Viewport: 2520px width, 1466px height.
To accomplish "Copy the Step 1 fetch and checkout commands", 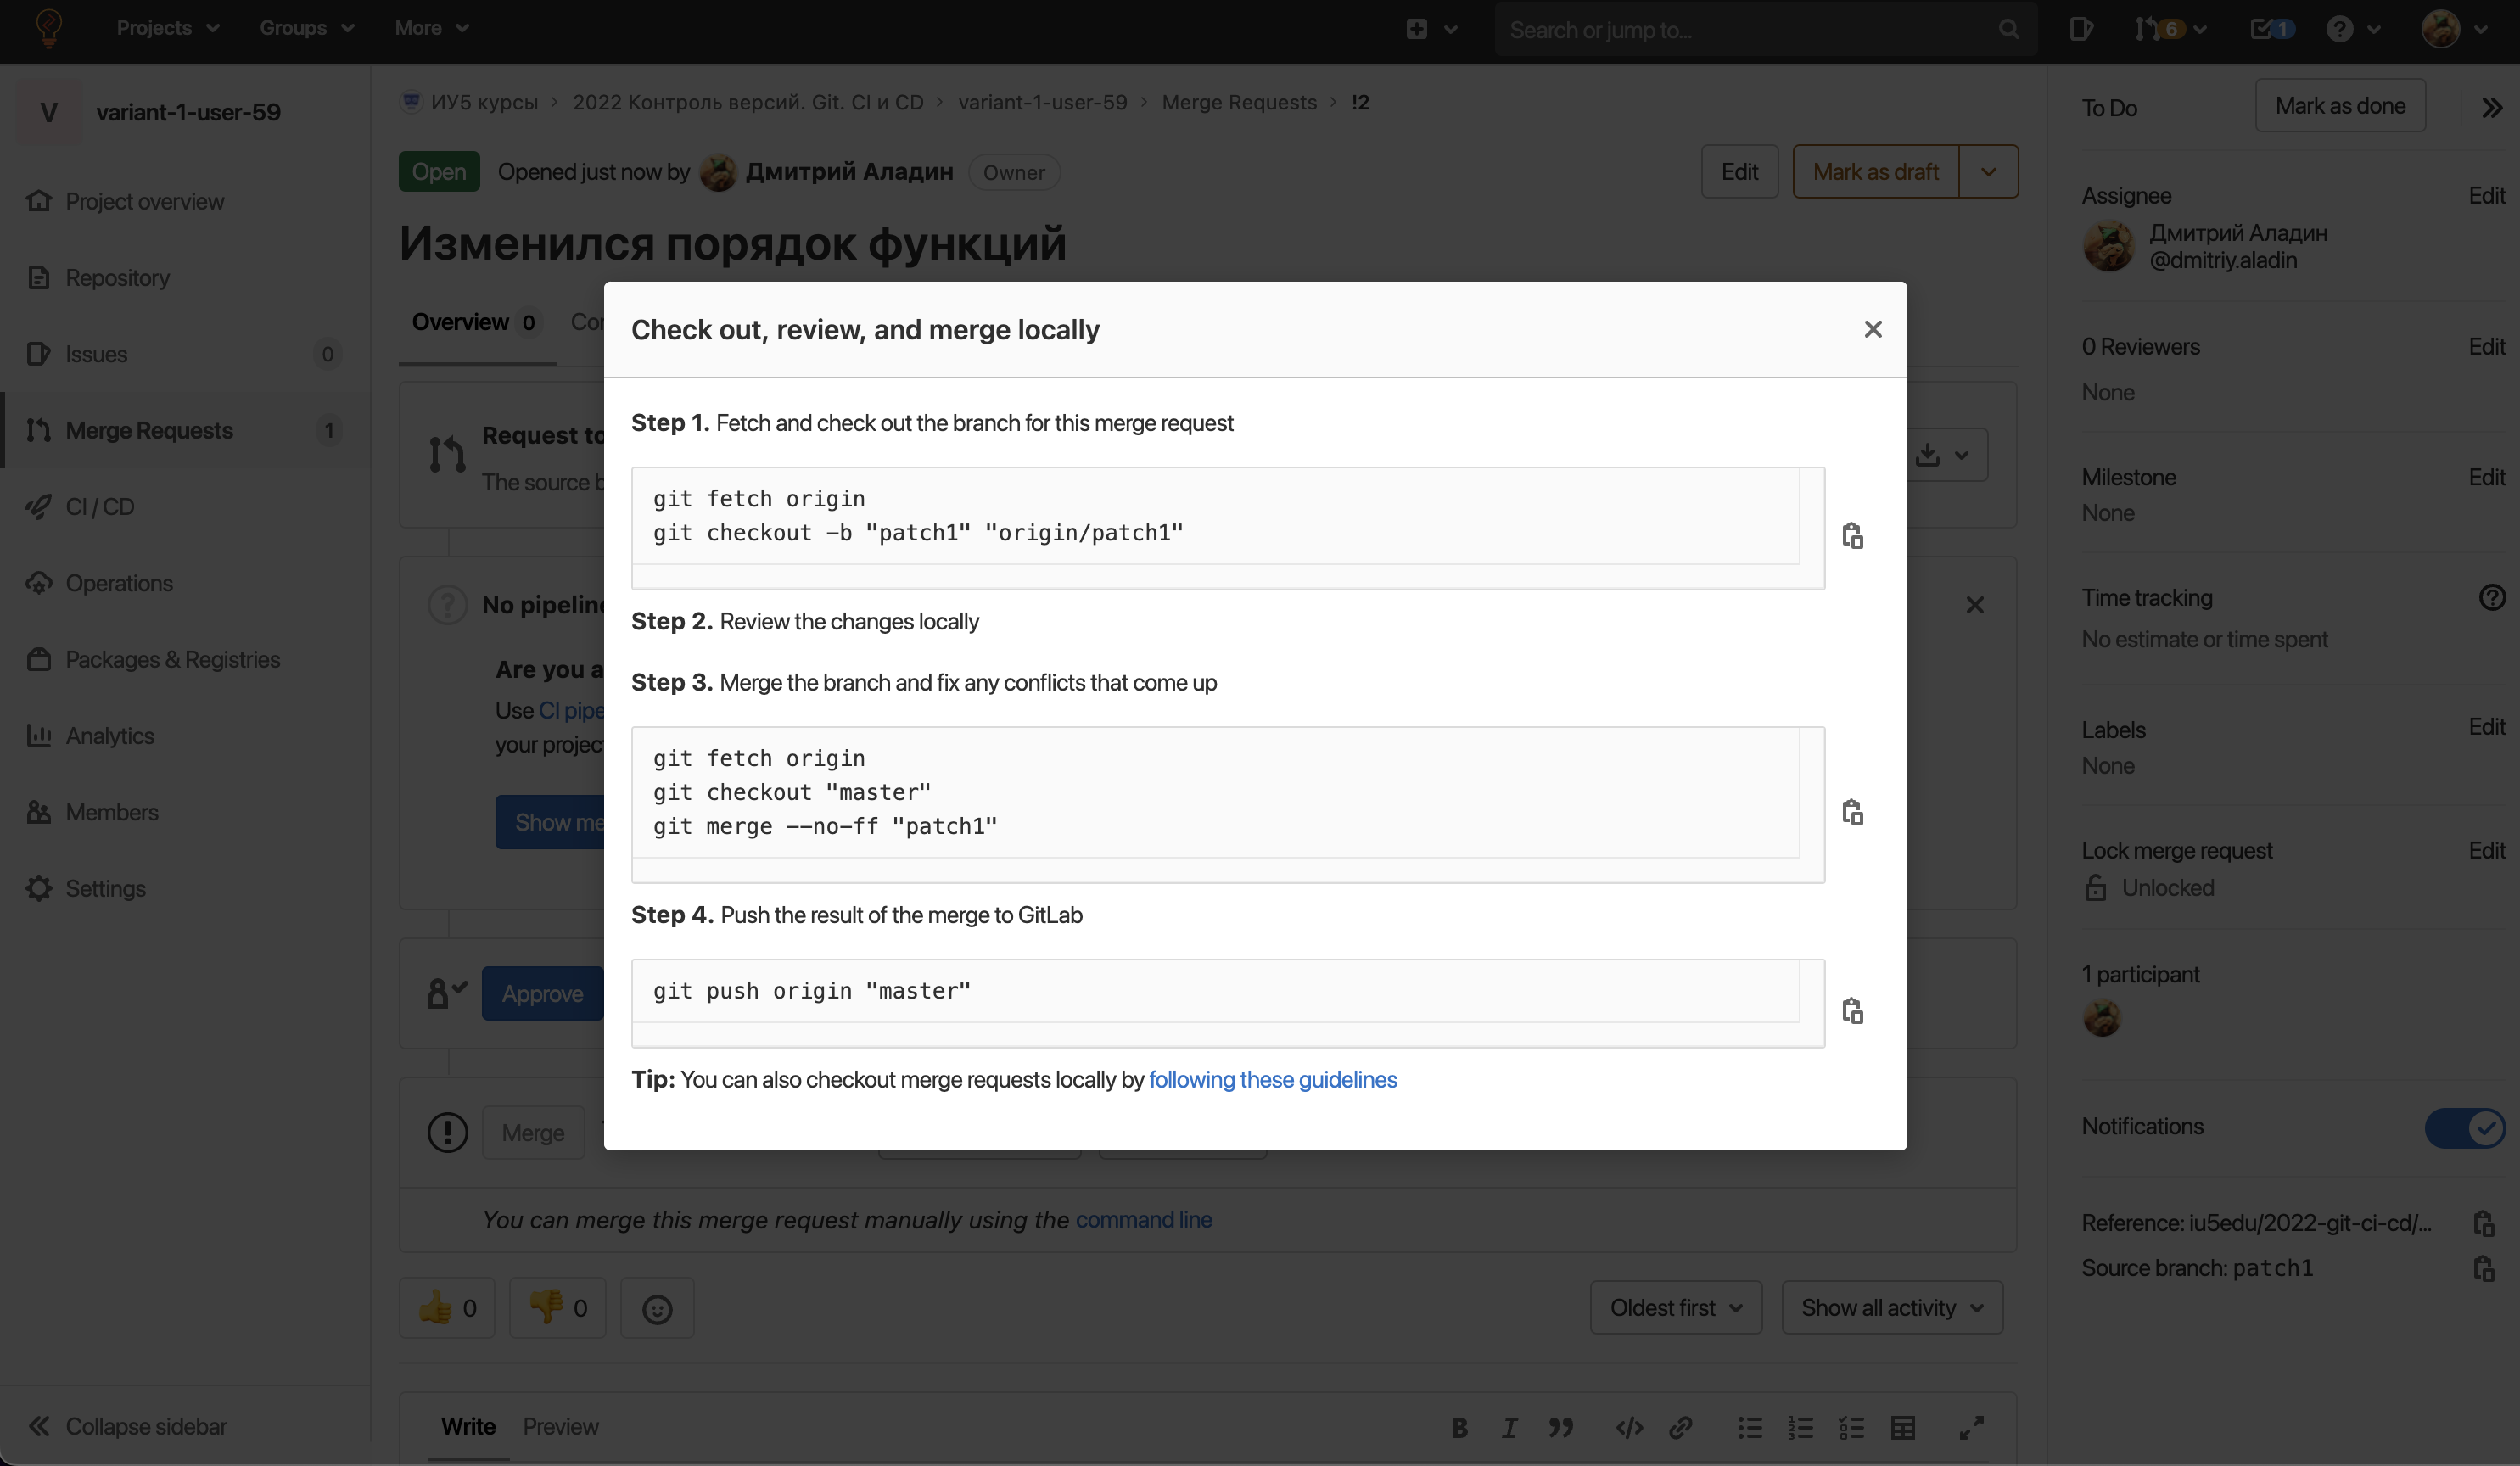I will coord(1852,536).
